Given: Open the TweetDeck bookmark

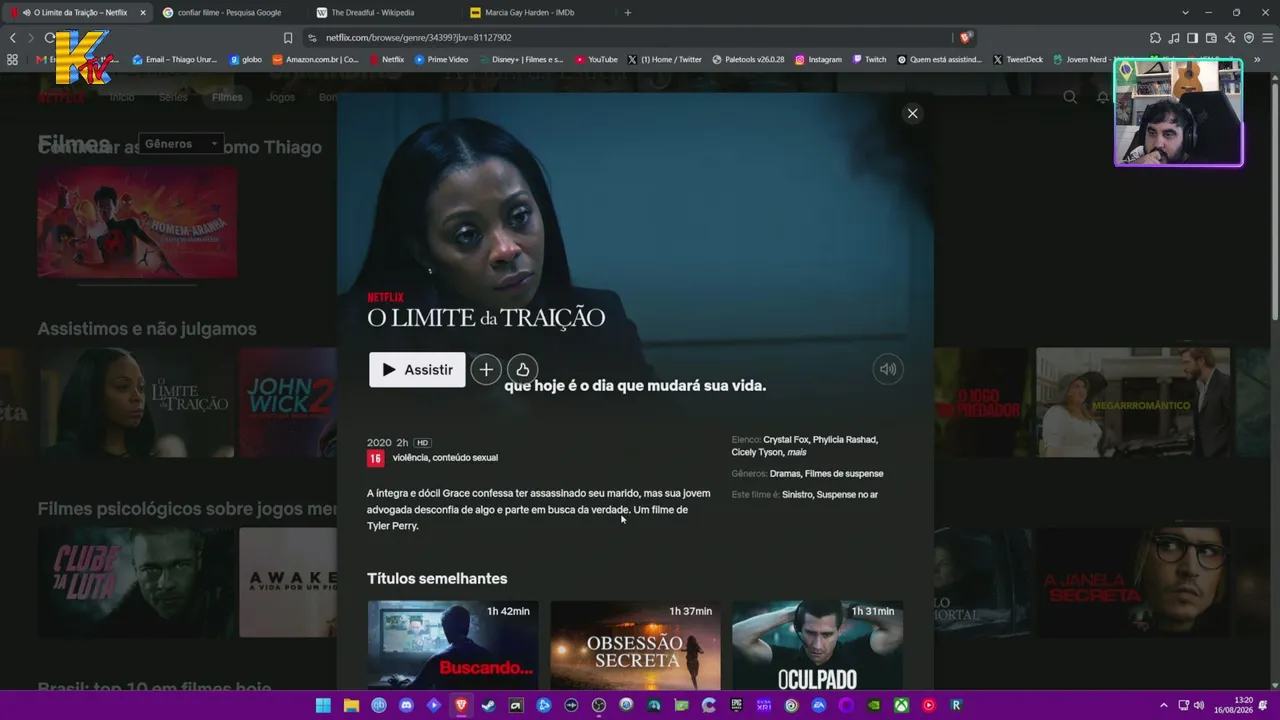Looking at the screenshot, I should click(x=1018, y=59).
